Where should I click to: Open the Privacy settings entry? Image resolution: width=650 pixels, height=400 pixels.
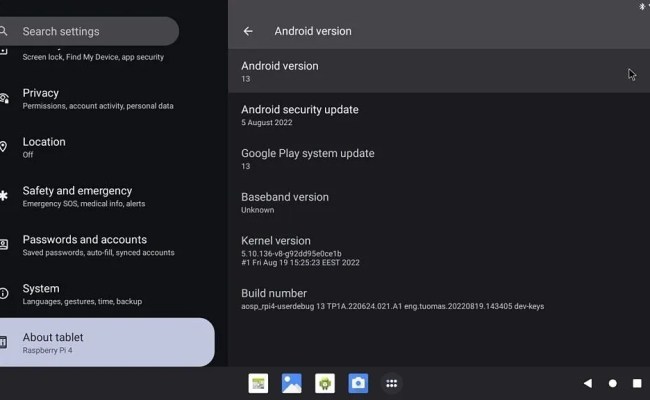point(107,99)
